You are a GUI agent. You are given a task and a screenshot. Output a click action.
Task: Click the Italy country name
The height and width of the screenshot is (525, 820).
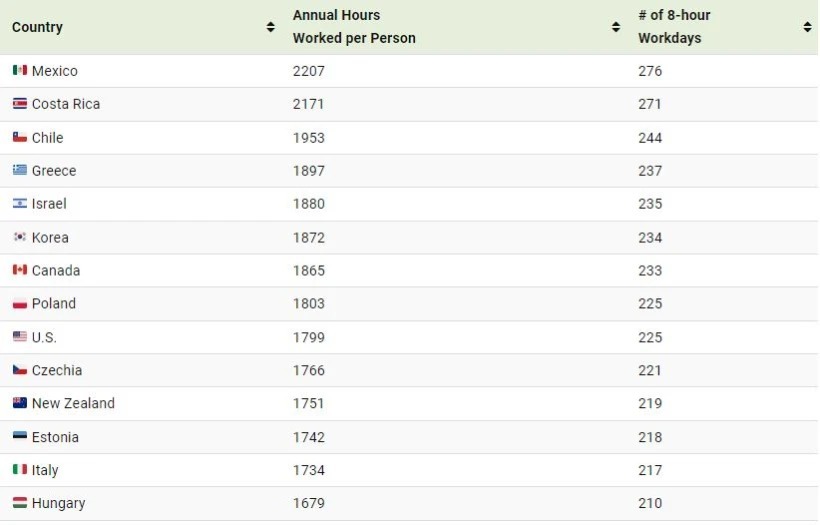45,470
